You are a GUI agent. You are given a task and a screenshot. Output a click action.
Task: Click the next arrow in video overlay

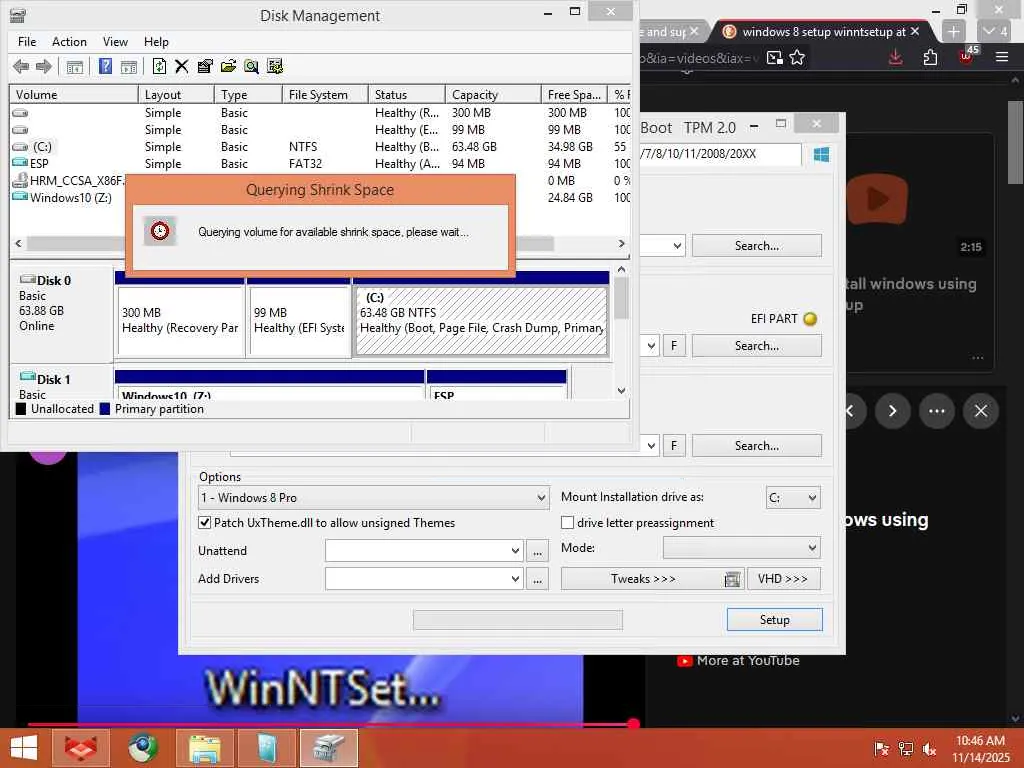pos(892,411)
